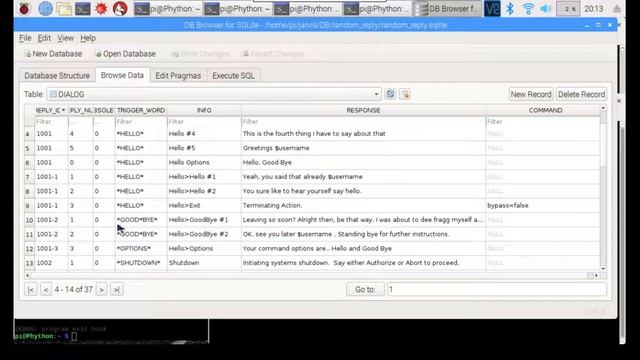
Task: Click the RESPONSE filter field
Action: pos(363,122)
